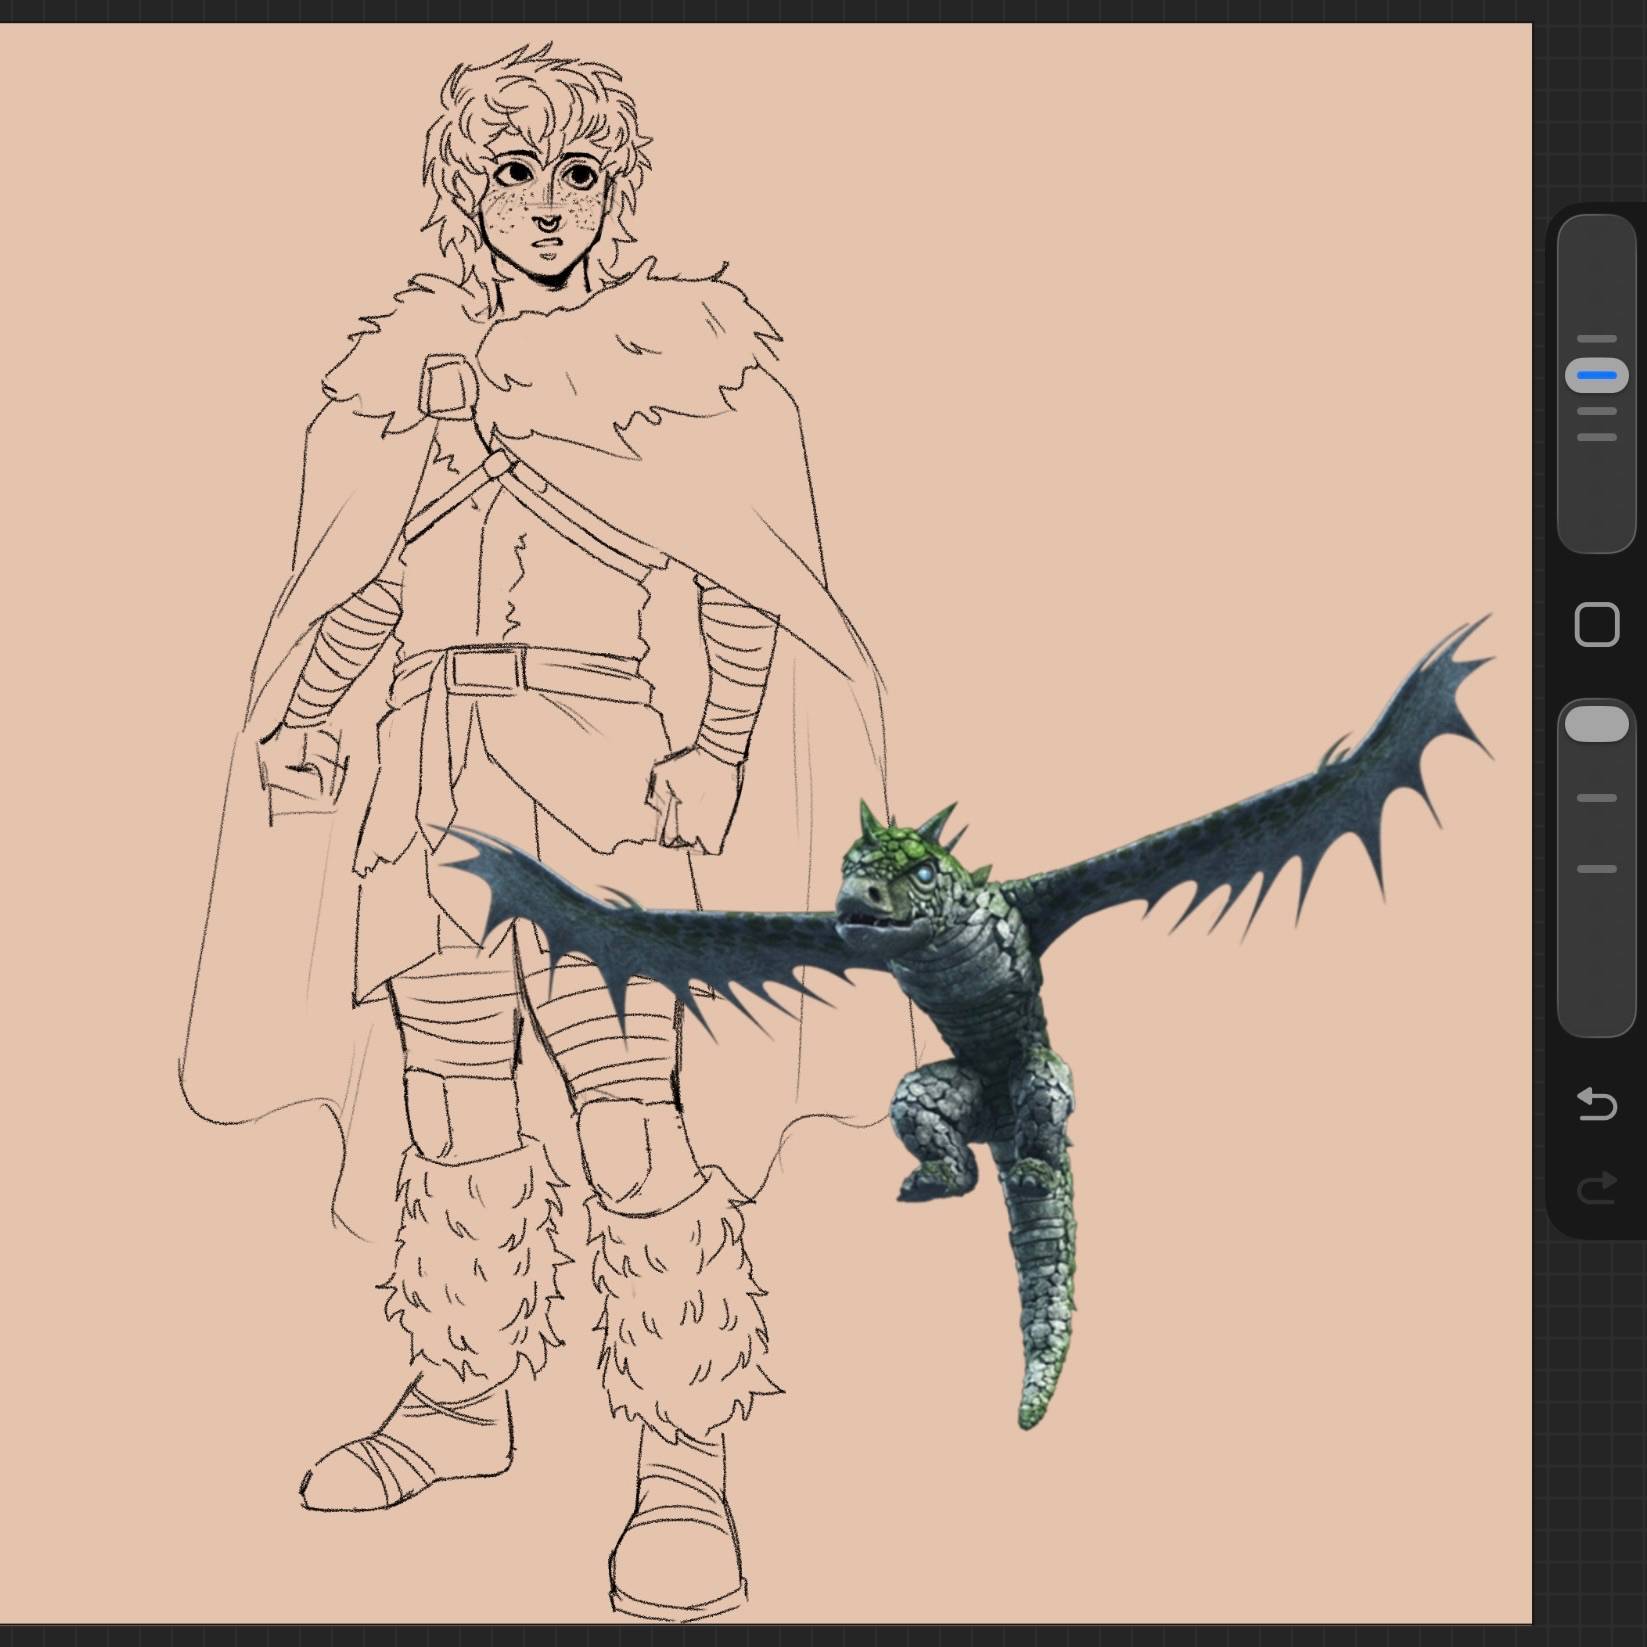Tap the undo arrow in the sidebar

point(1597,1105)
